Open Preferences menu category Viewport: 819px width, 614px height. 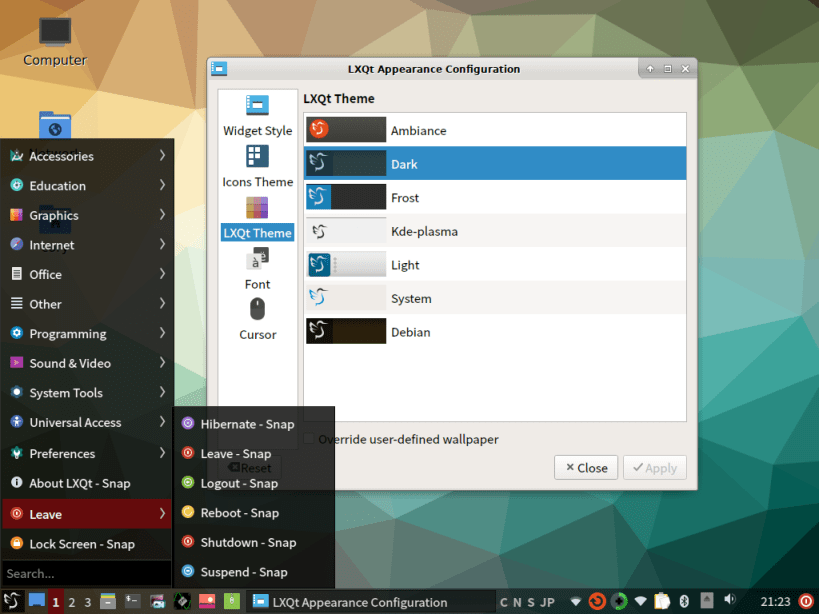coord(87,453)
